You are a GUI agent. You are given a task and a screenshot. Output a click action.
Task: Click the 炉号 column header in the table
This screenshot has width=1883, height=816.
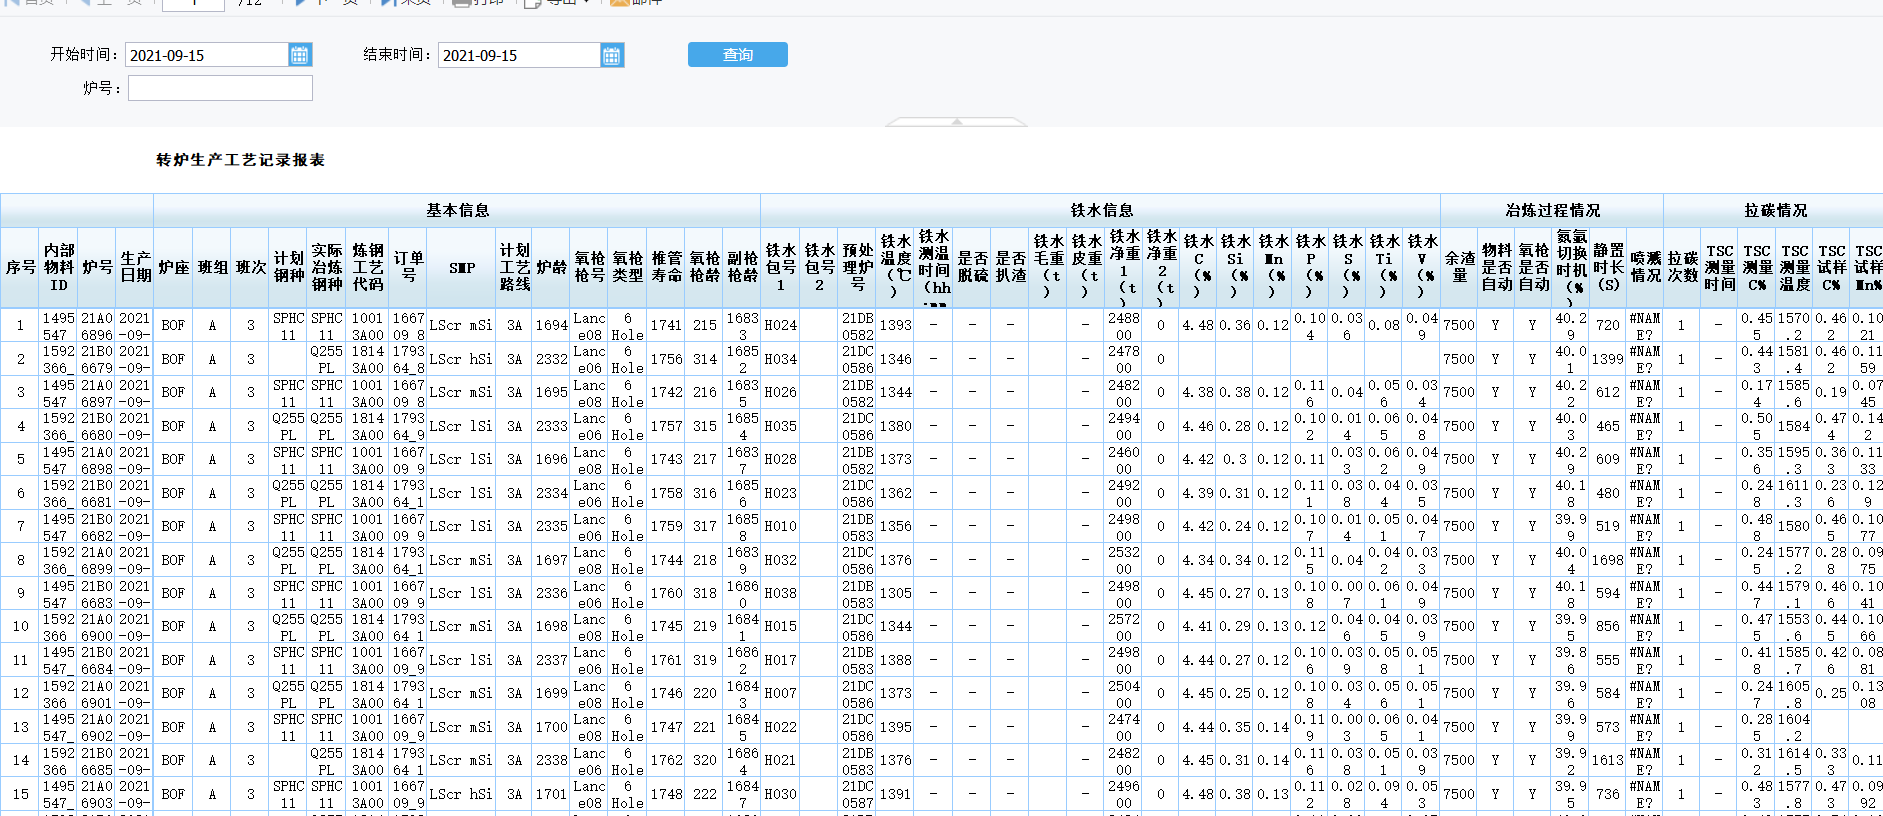point(97,267)
